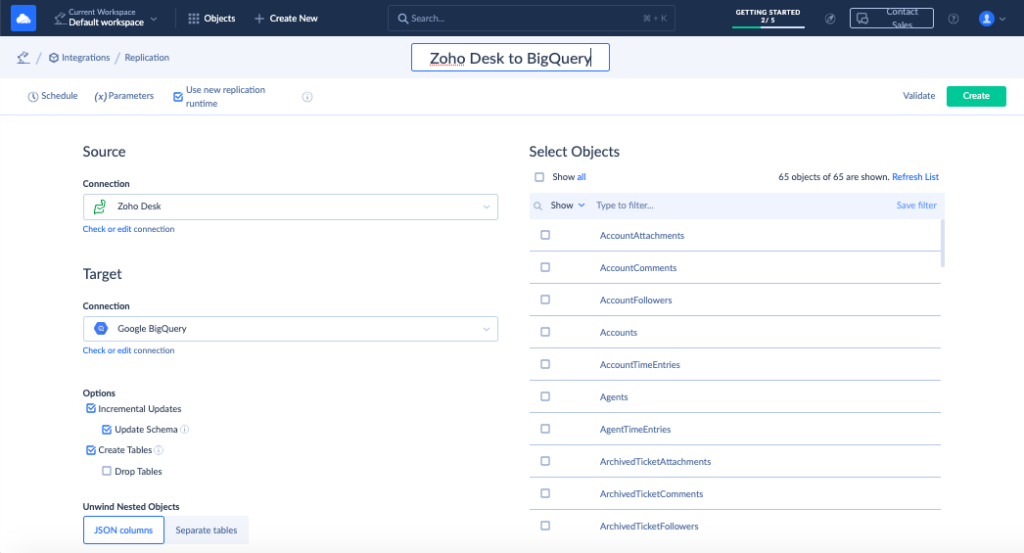
Task: Click the Integrations cube icon
Action: coord(54,57)
